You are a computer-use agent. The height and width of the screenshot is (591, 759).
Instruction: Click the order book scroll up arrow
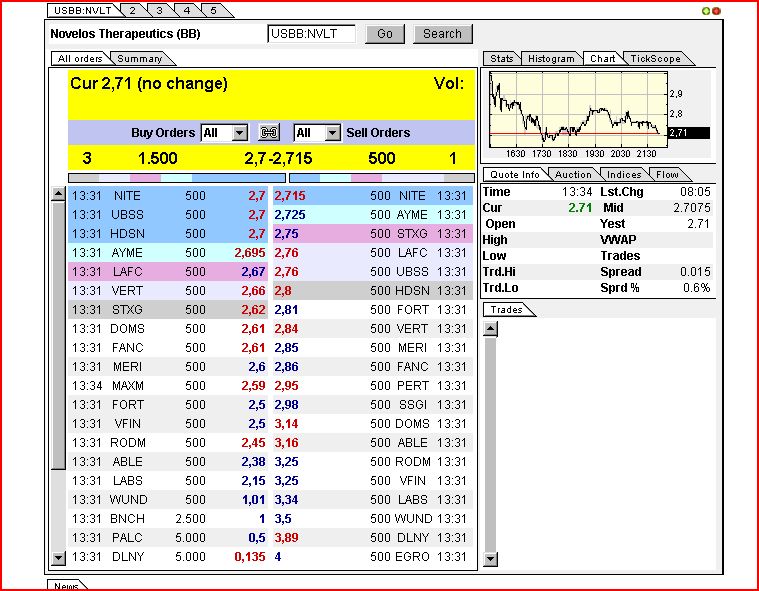tap(58, 194)
